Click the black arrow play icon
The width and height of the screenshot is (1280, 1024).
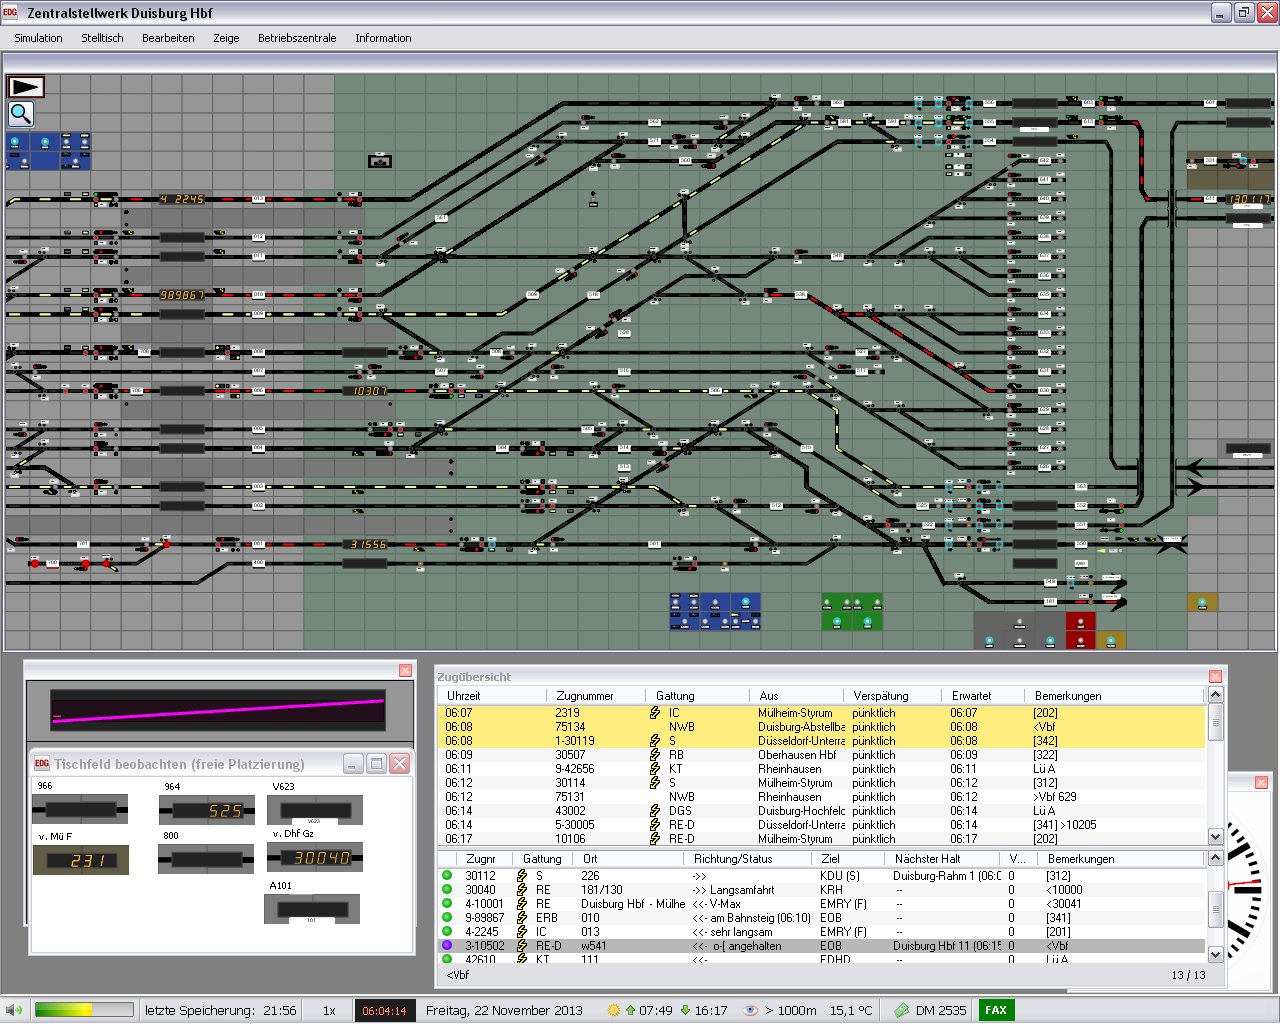coord(26,87)
